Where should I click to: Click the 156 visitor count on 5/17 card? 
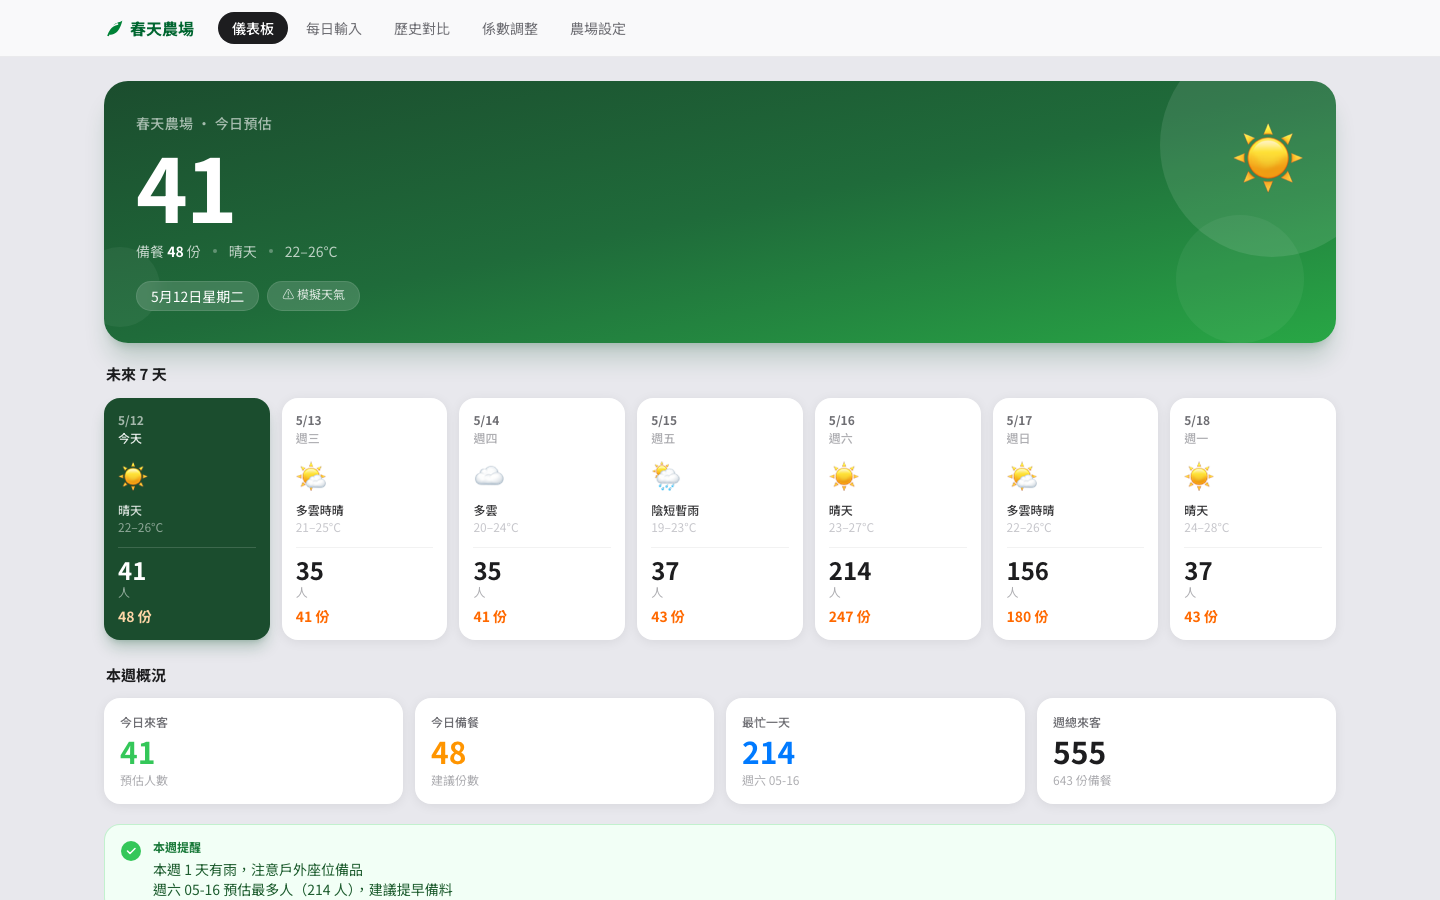tap(1027, 571)
